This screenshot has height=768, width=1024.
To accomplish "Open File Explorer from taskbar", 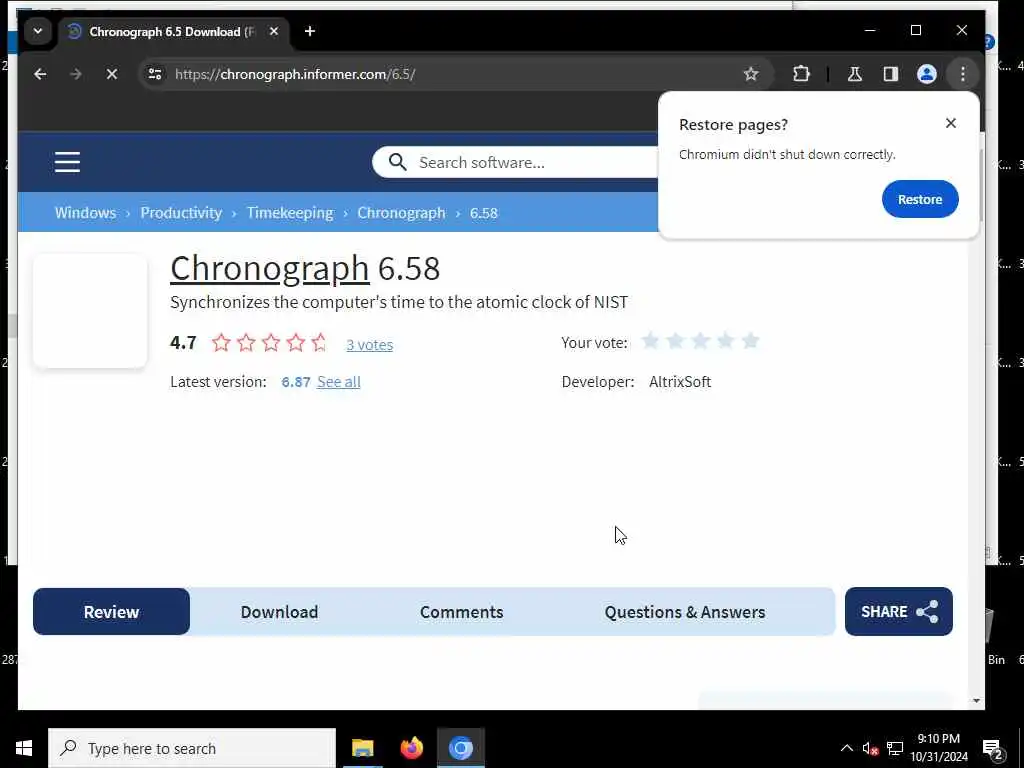I will click(x=362, y=748).
